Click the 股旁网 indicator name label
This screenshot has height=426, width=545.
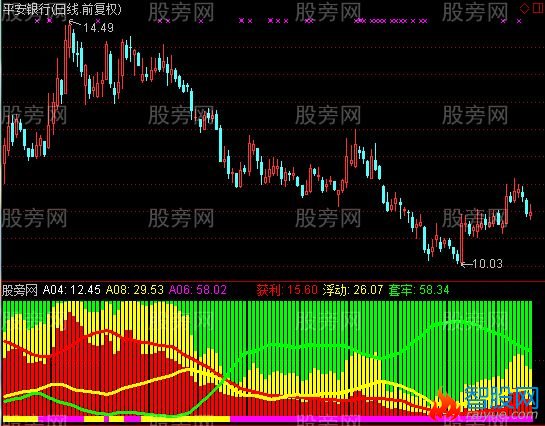click(x=20, y=290)
